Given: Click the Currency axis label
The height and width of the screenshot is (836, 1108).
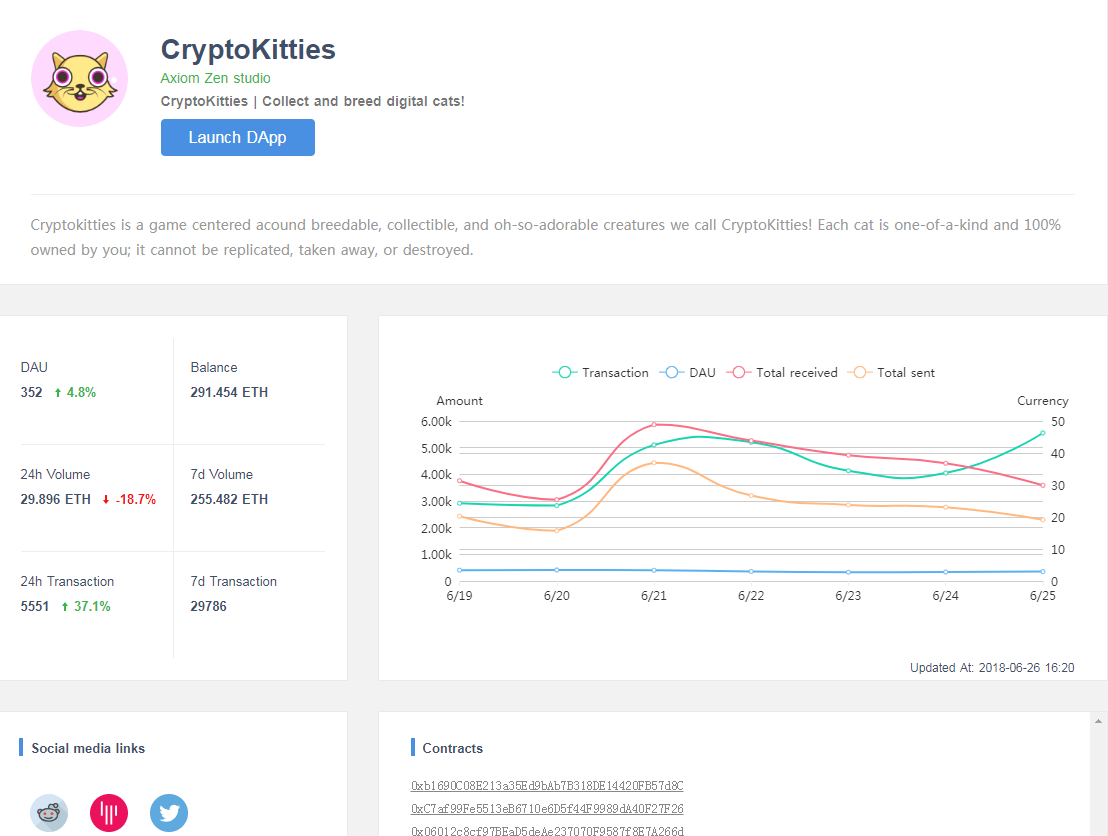Looking at the screenshot, I should pos(1043,401).
